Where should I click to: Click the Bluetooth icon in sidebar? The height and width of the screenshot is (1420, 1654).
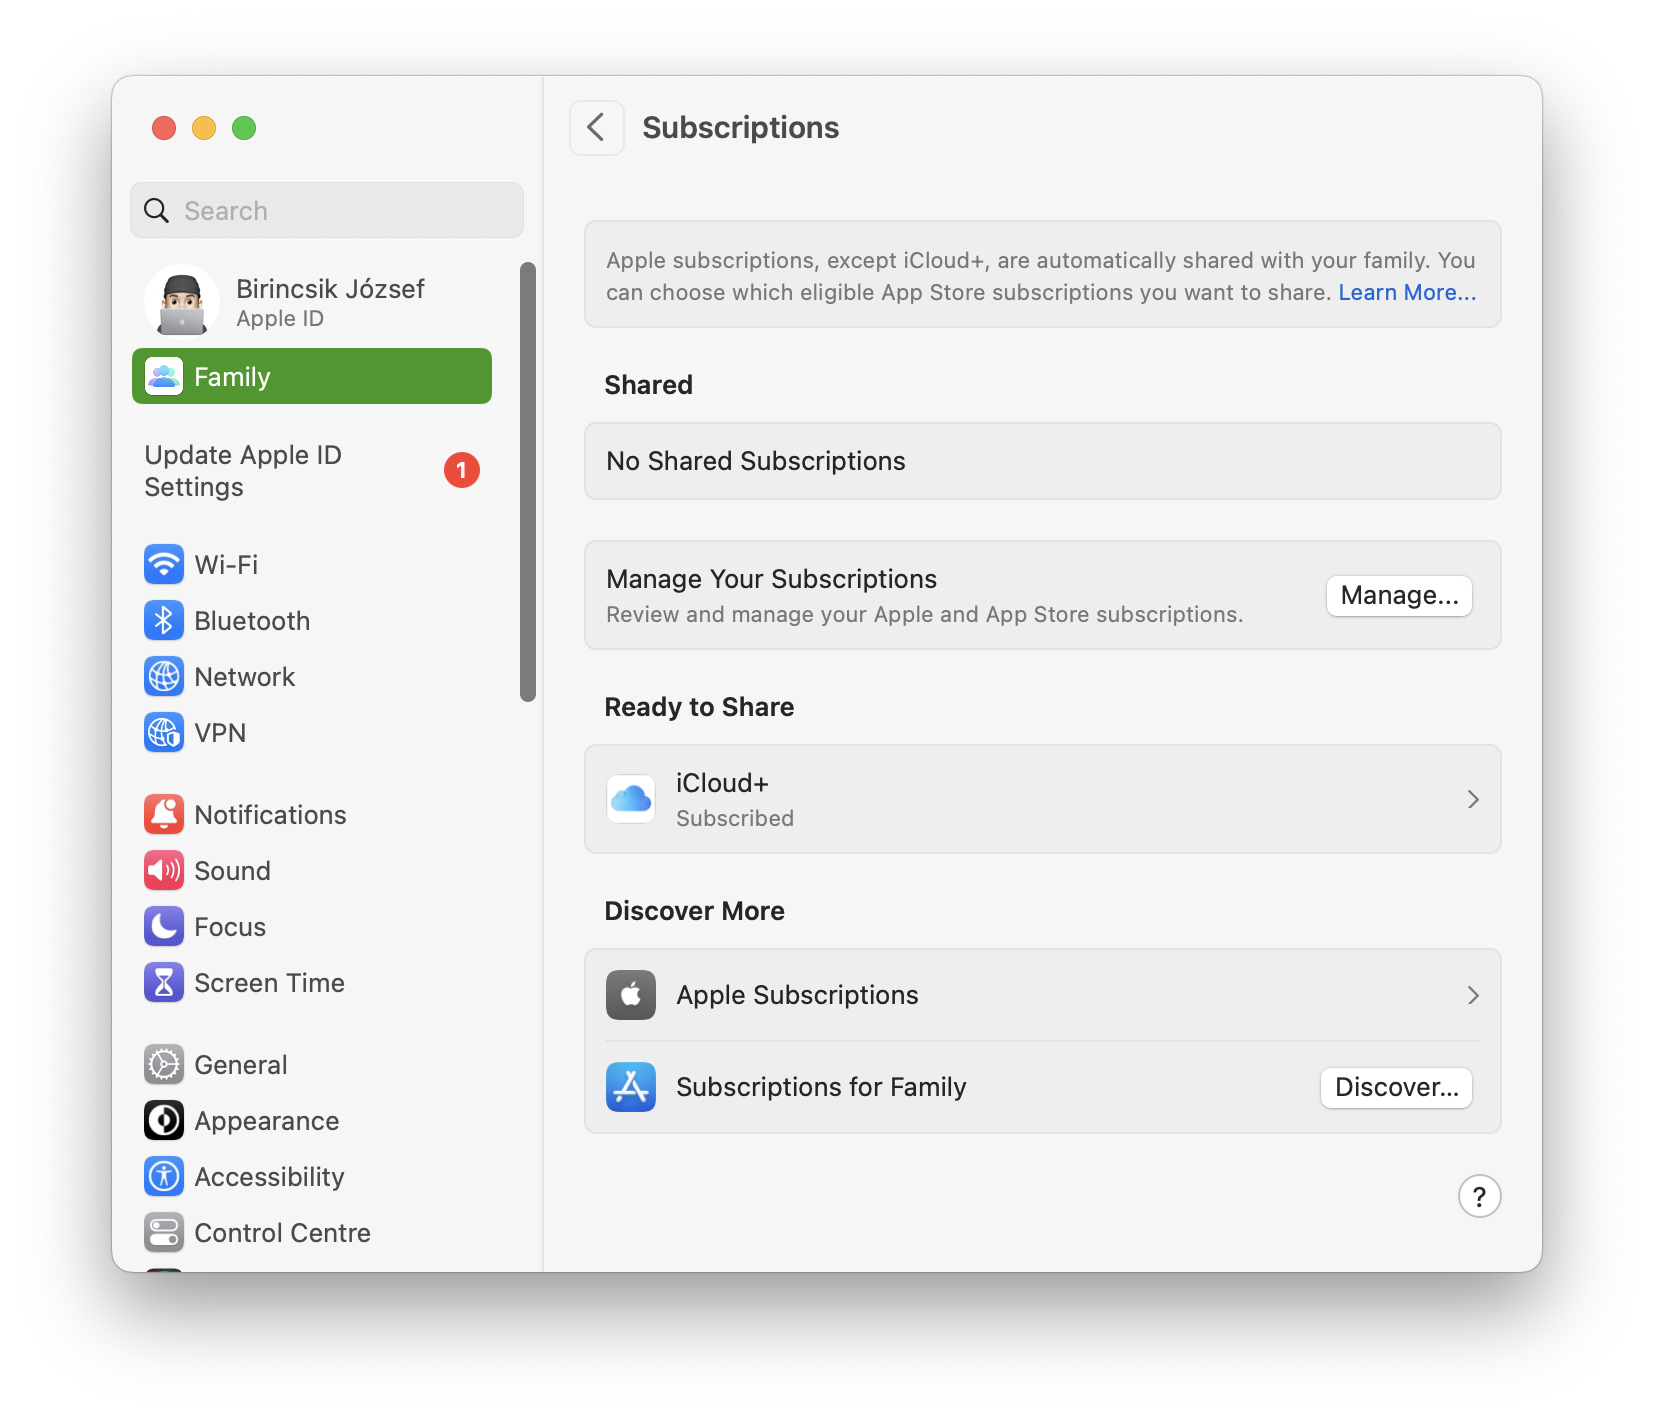tap(164, 620)
